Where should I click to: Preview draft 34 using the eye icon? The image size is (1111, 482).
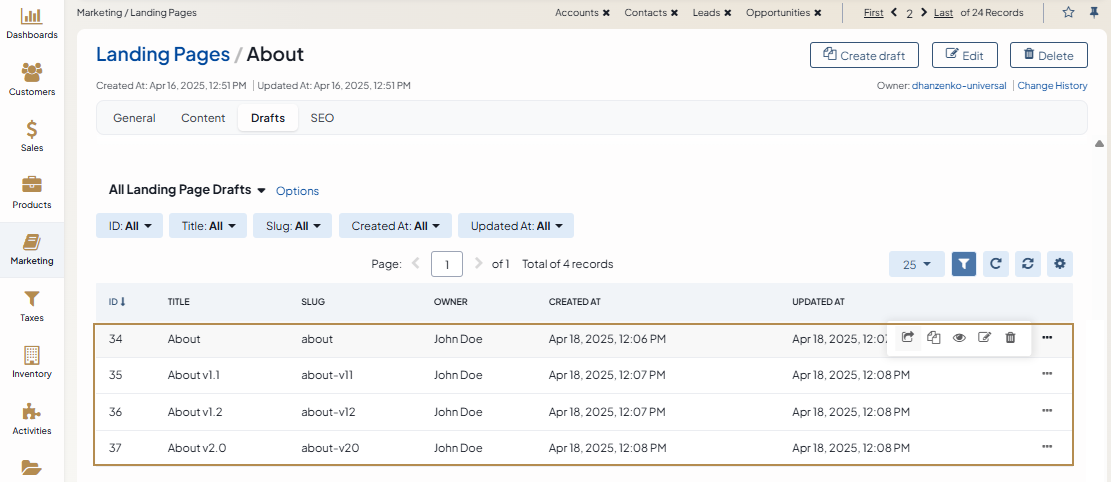tap(959, 338)
